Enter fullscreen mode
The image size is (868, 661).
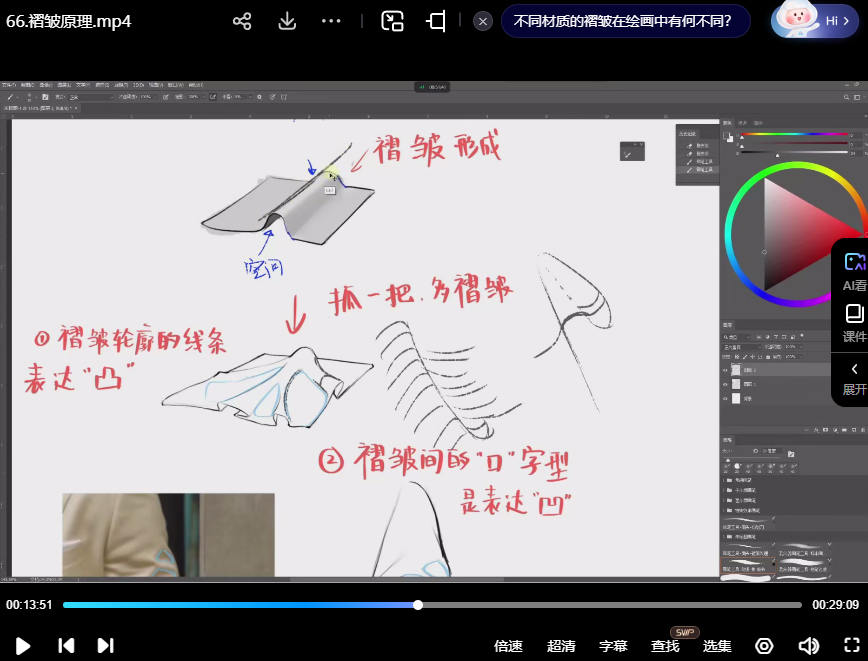click(x=851, y=646)
